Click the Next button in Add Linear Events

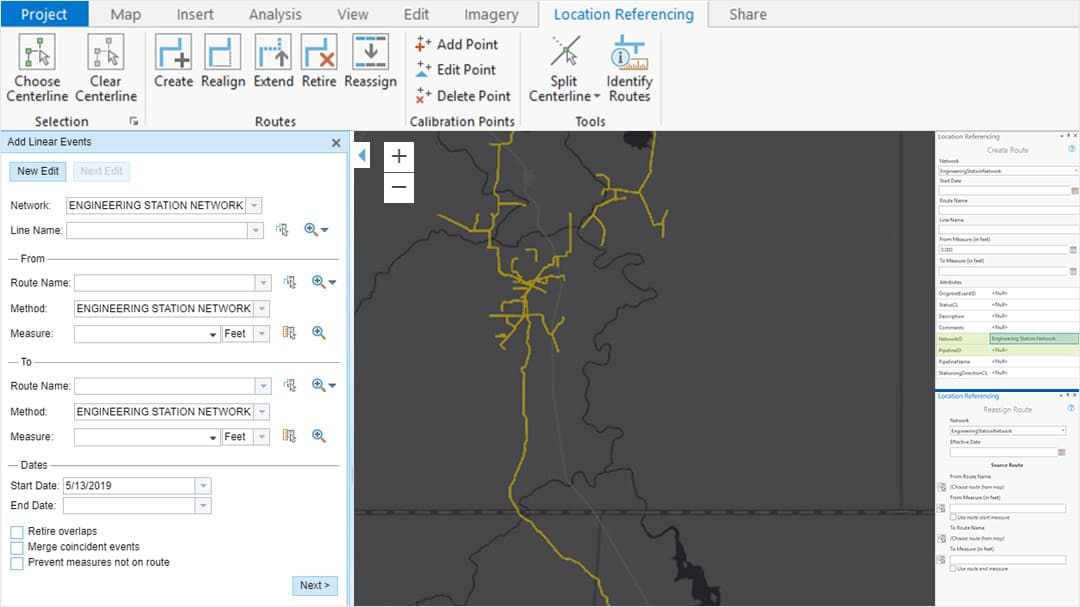[314, 585]
